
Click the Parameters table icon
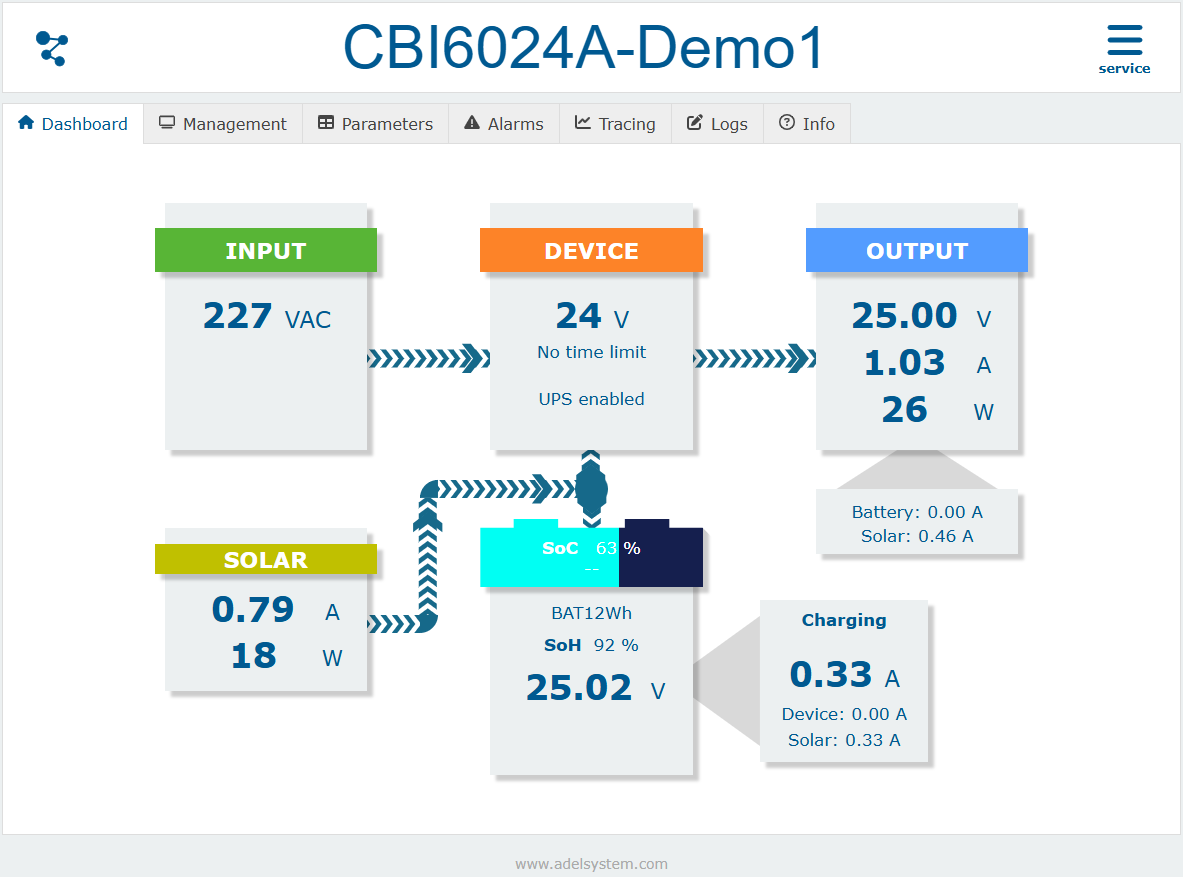click(x=326, y=122)
